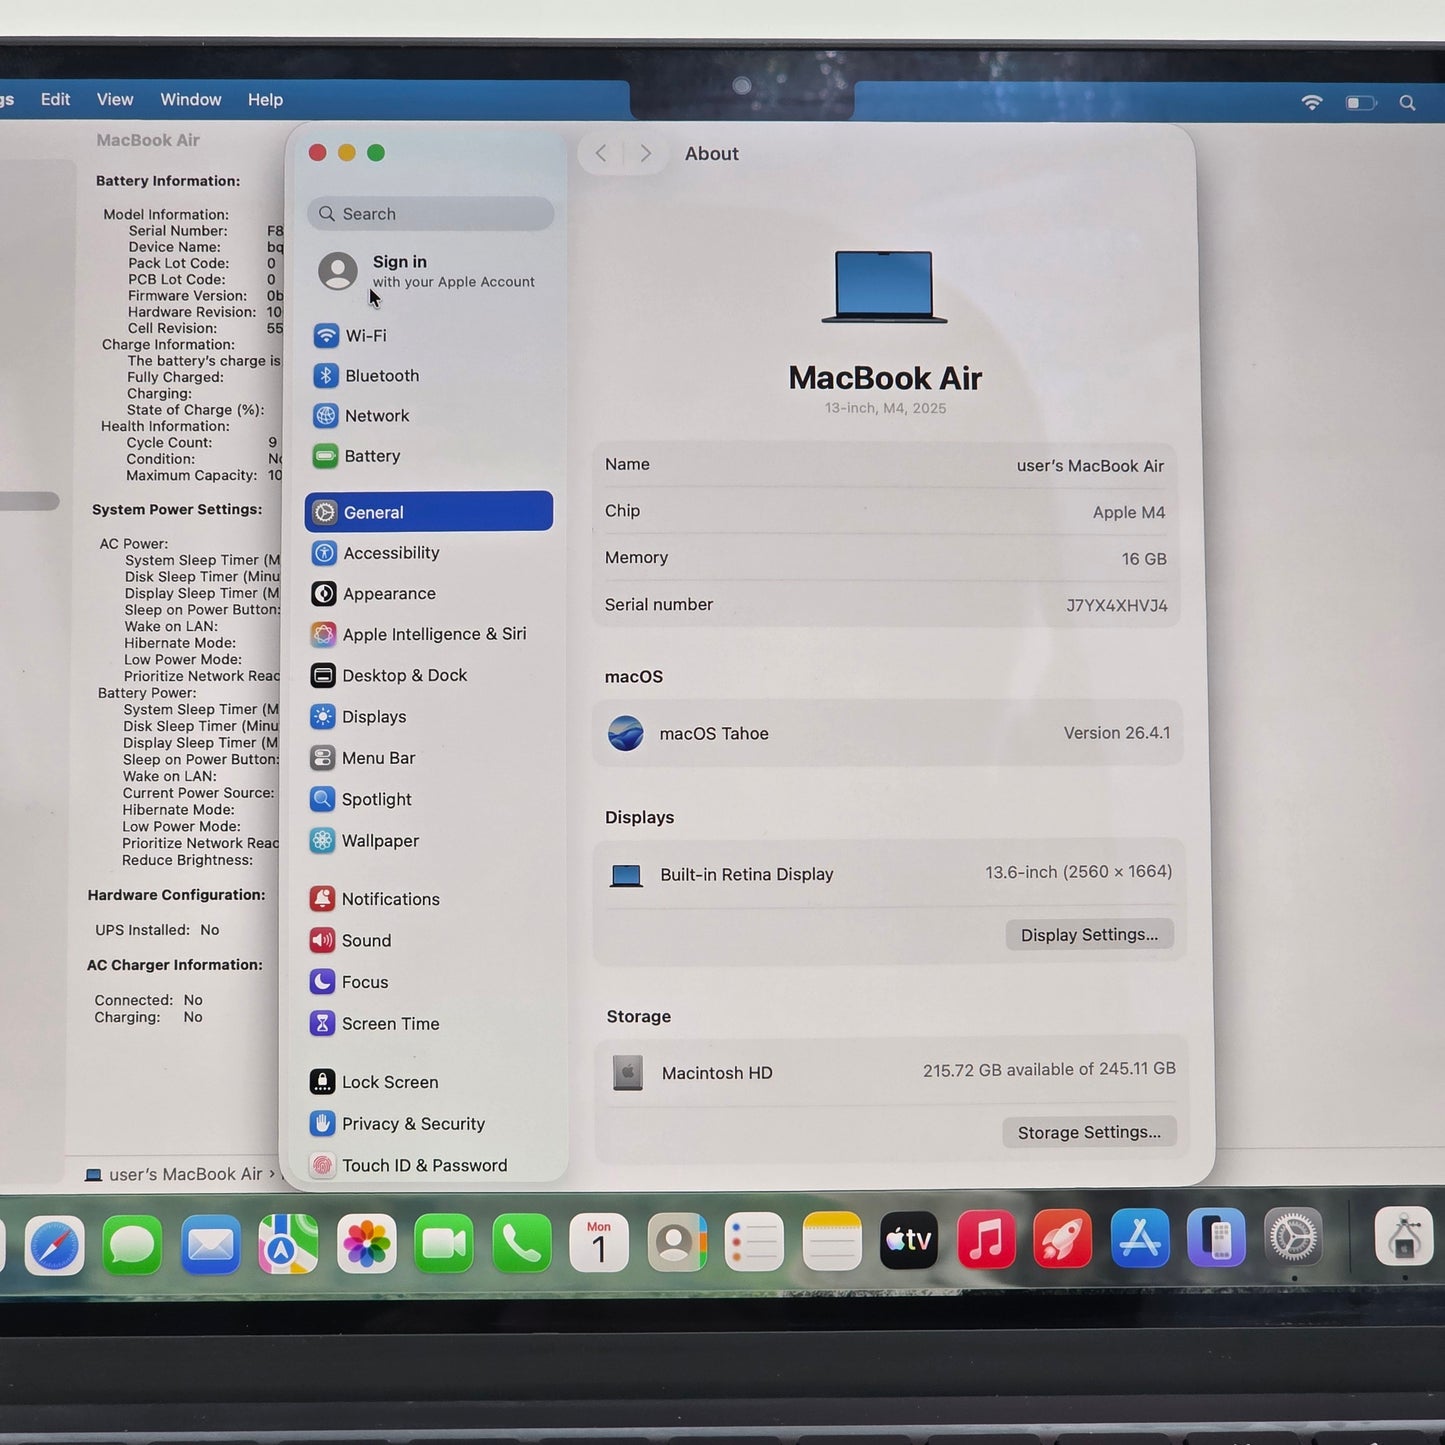1445x1445 pixels.
Task: Click the Wi-Fi menu bar icon
Action: 1311,102
